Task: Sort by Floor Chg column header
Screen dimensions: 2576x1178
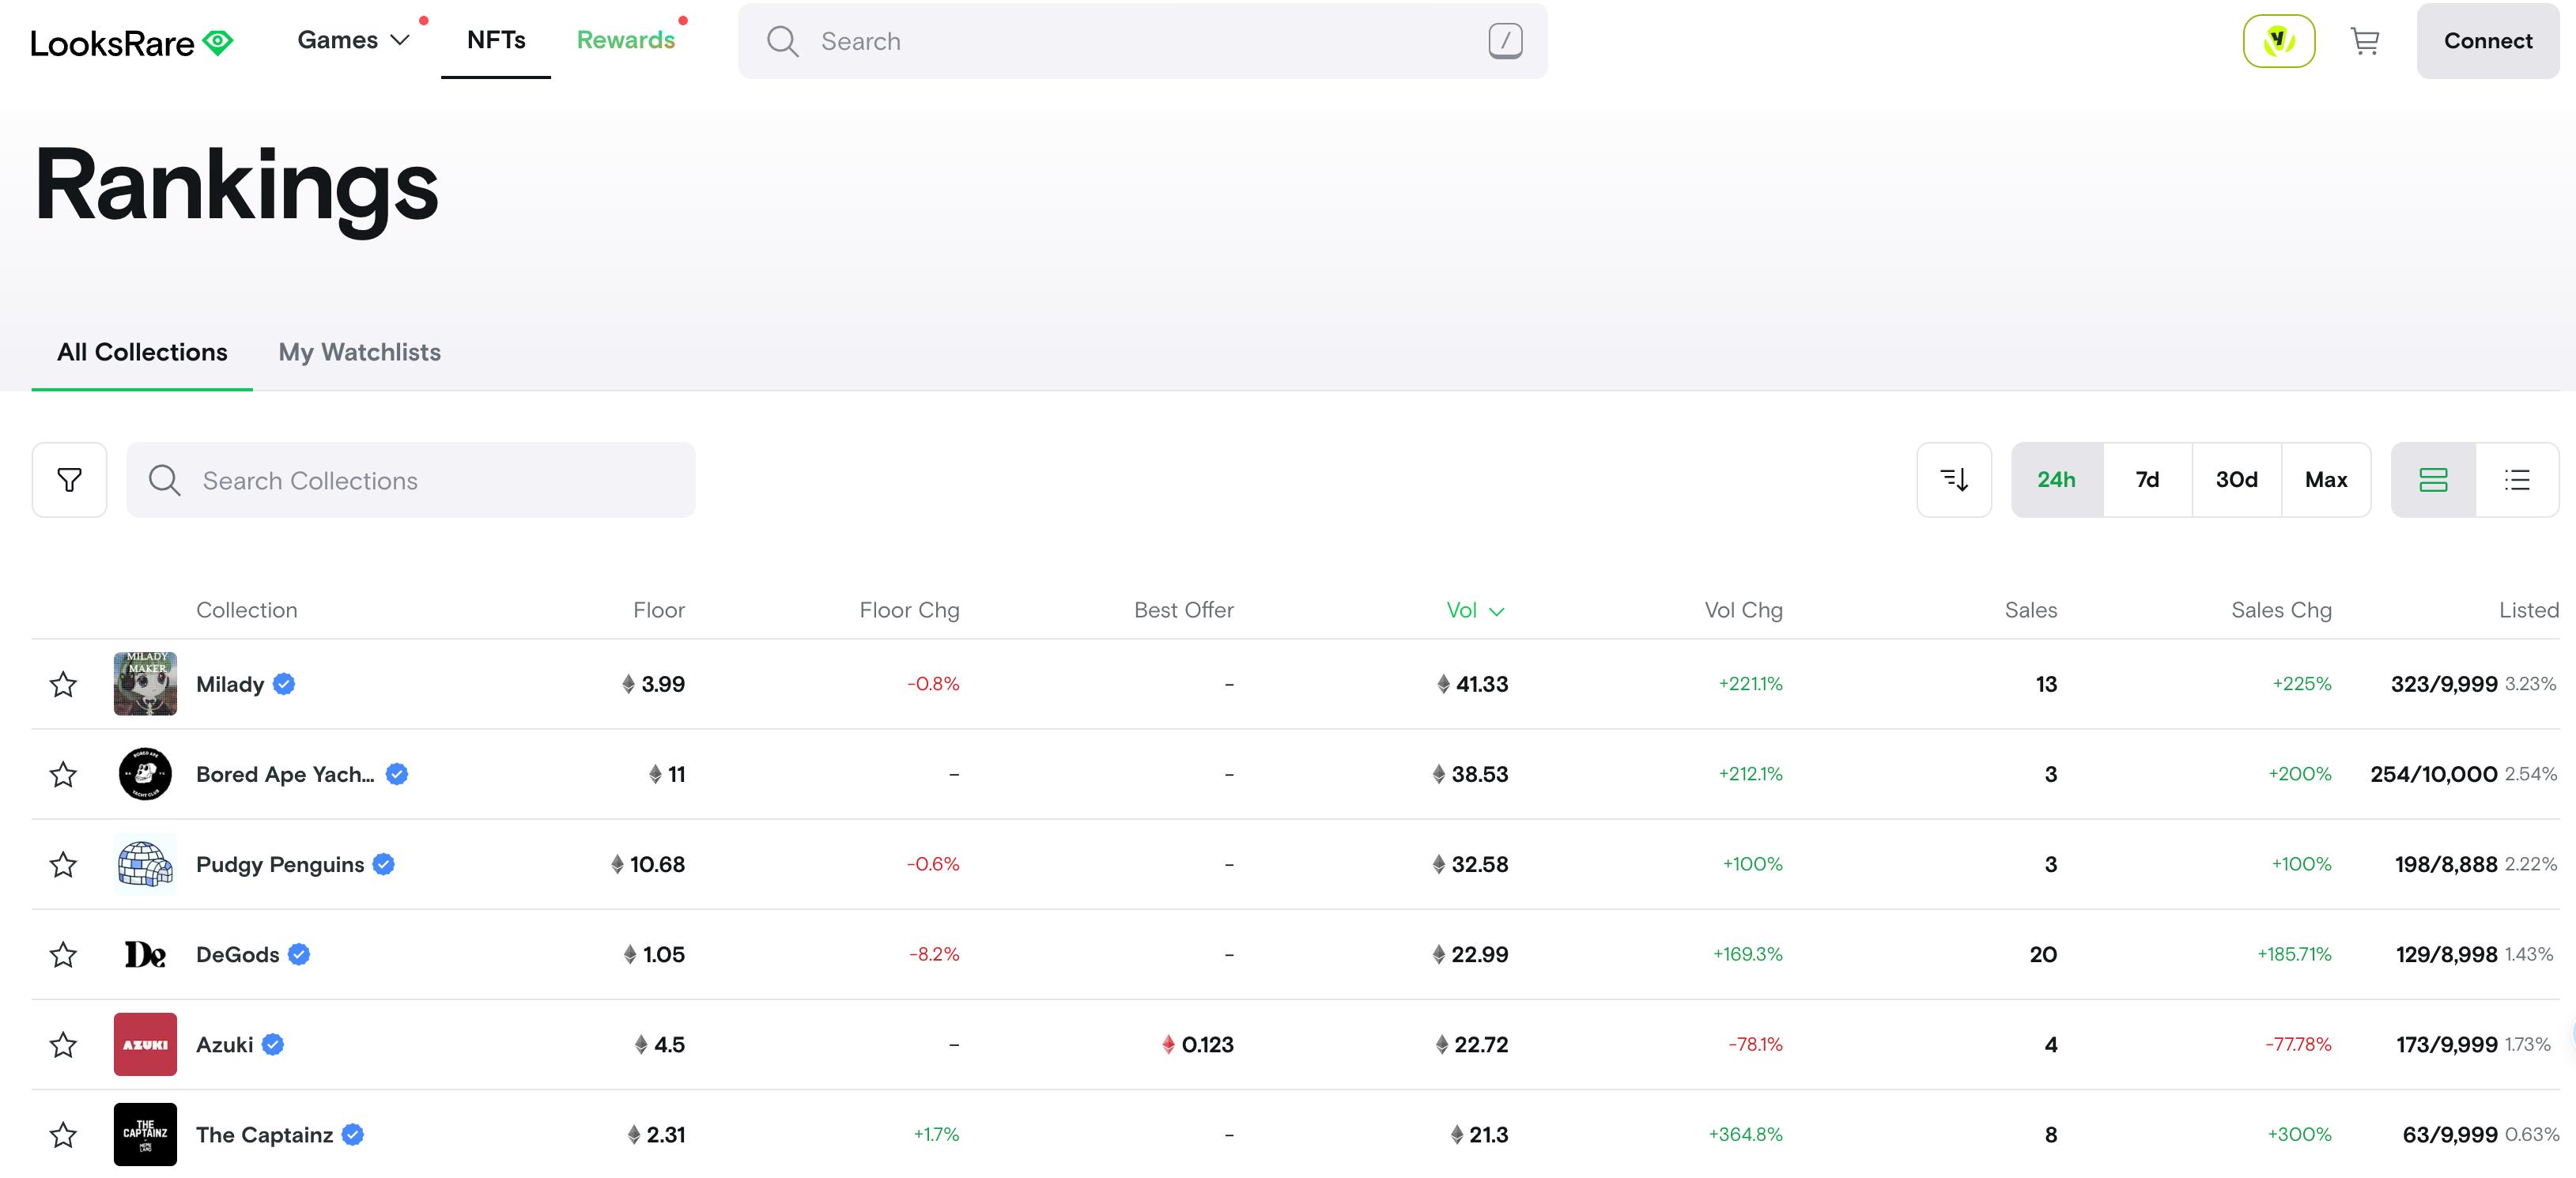Action: pyautogui.click(x=909, y=610)
